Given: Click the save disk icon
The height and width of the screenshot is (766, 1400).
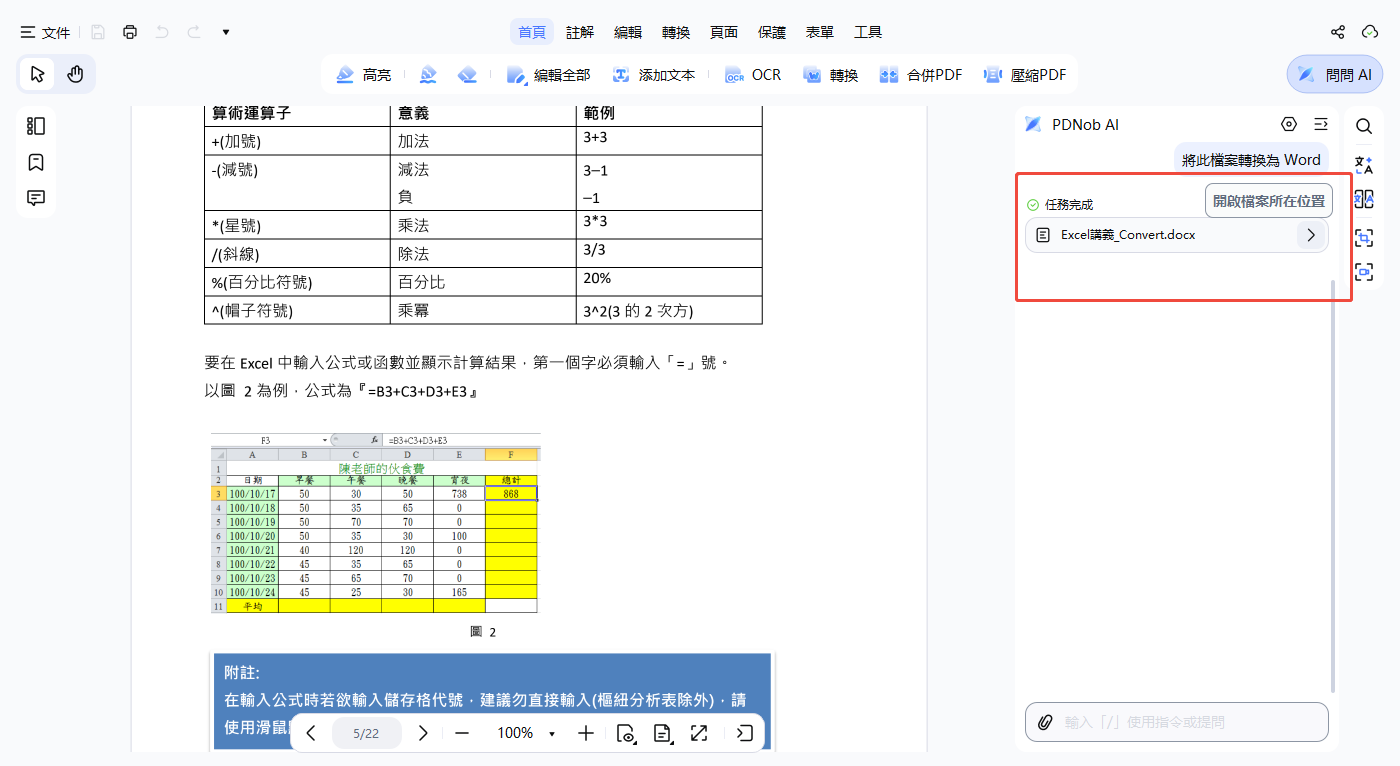Looking at the screenshot, I should pyautogui.click(x=98, y=32).
